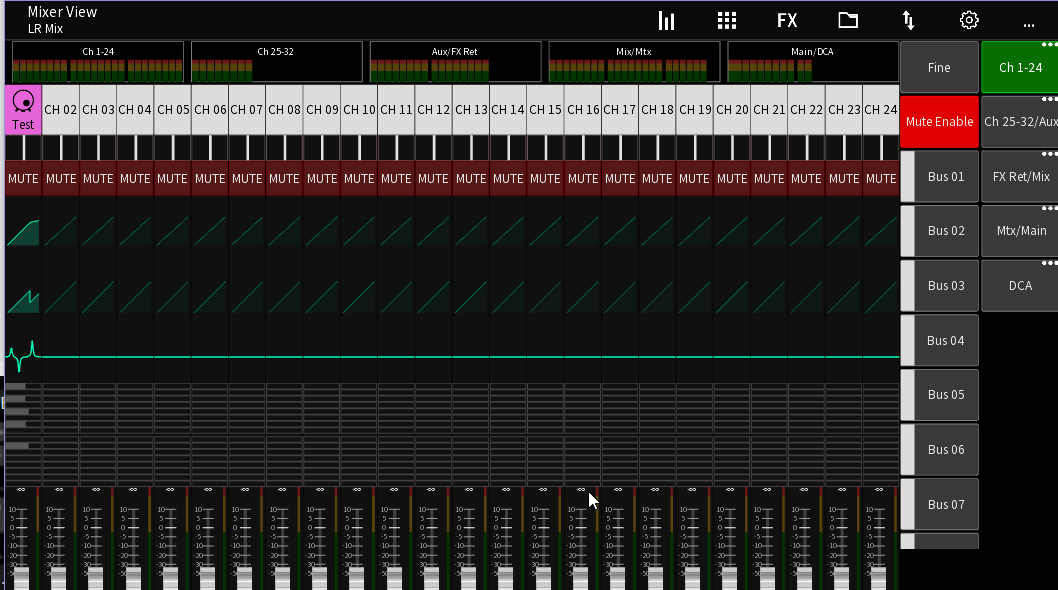
Task: Switch to Mtx/Main layer
Action: [1020, 230]
